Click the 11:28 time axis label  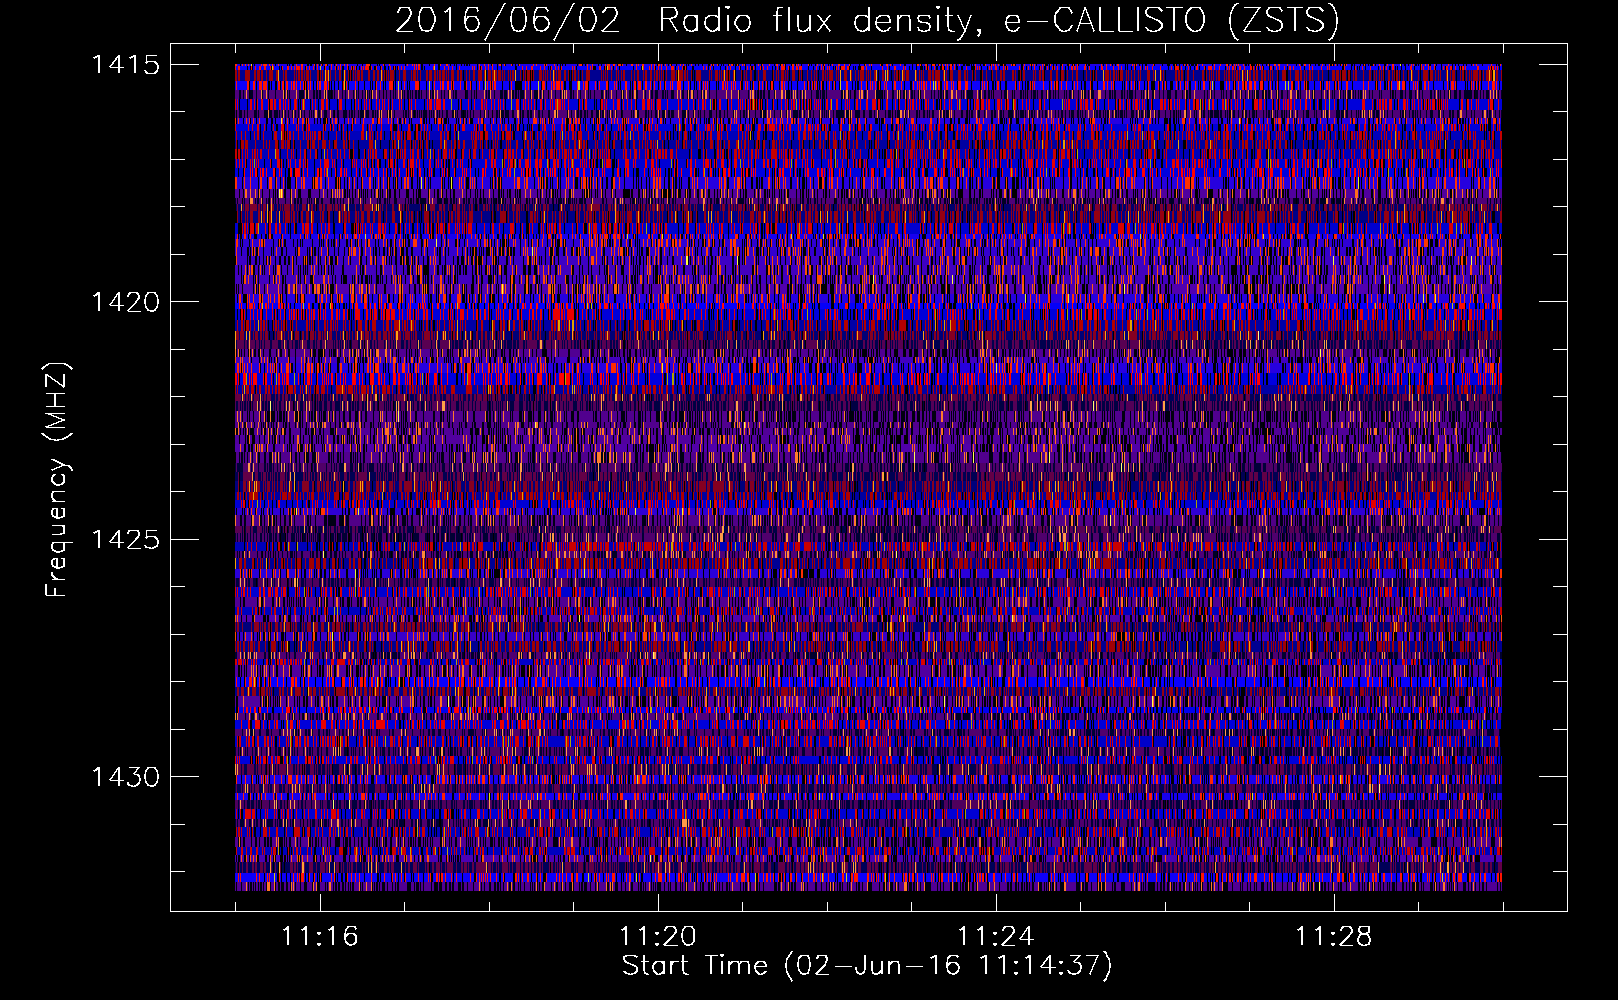(1334, 936)
